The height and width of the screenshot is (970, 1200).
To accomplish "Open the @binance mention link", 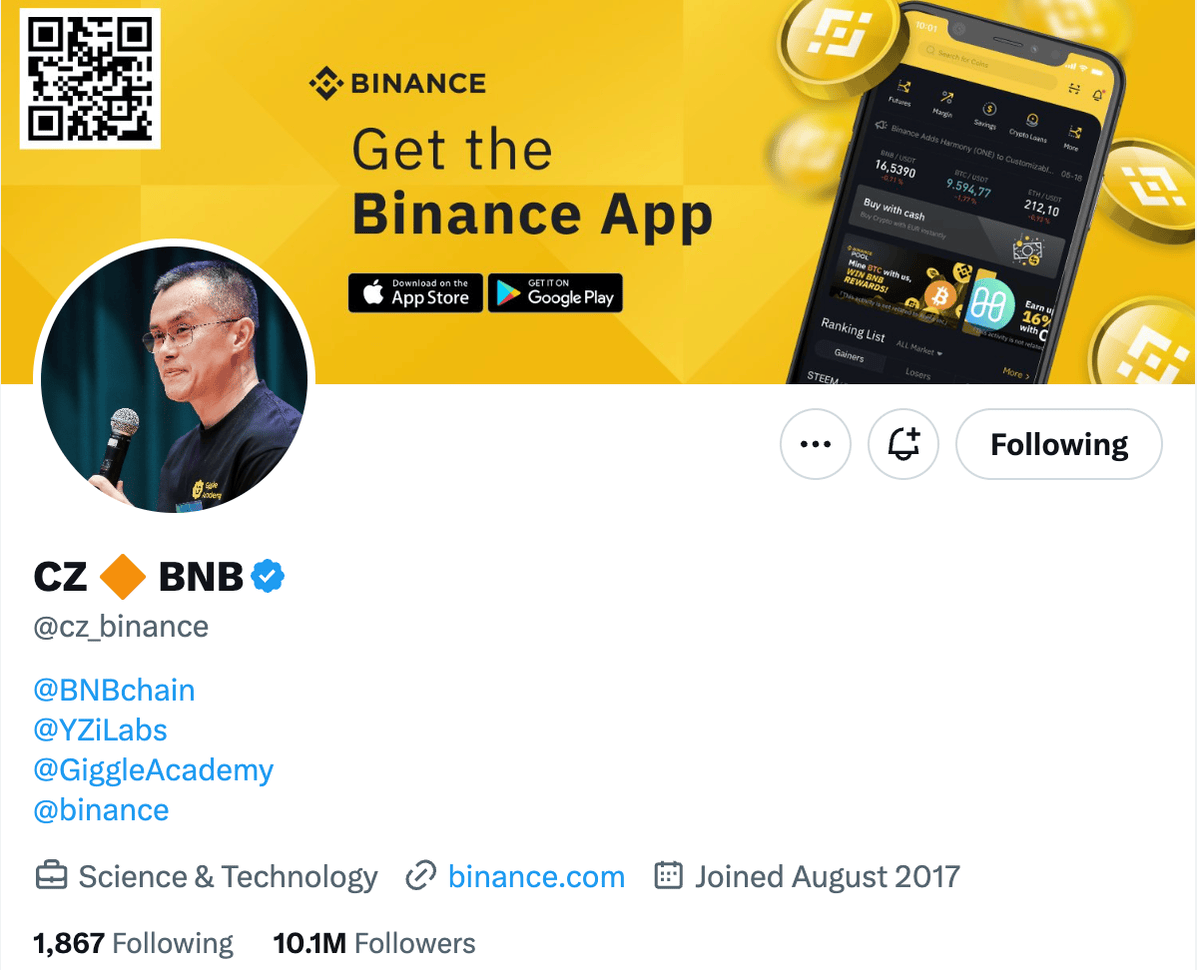I will click(x=101, y=810).
